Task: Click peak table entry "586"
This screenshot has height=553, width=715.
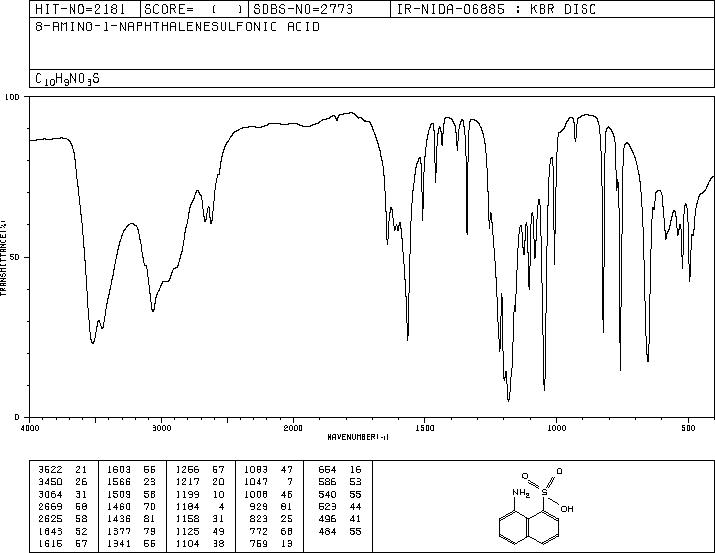Action: click(327, 482)
